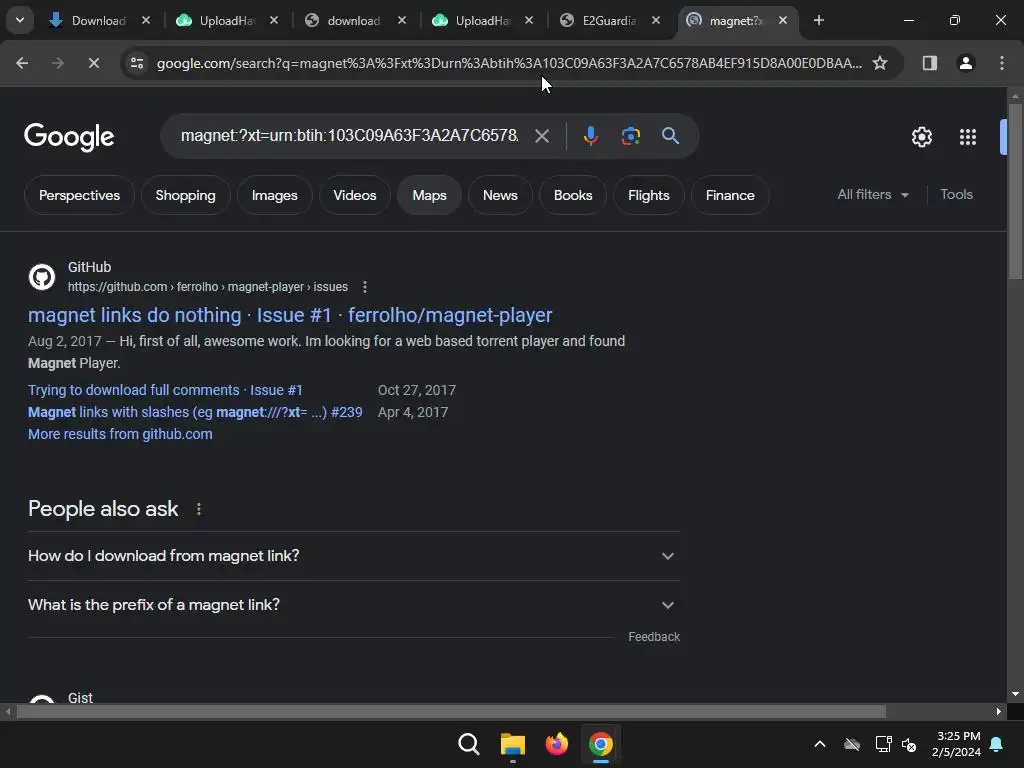Screen dimensions: 1024x768
Task: Go back to previous page
Action: [x=22, y=63]
